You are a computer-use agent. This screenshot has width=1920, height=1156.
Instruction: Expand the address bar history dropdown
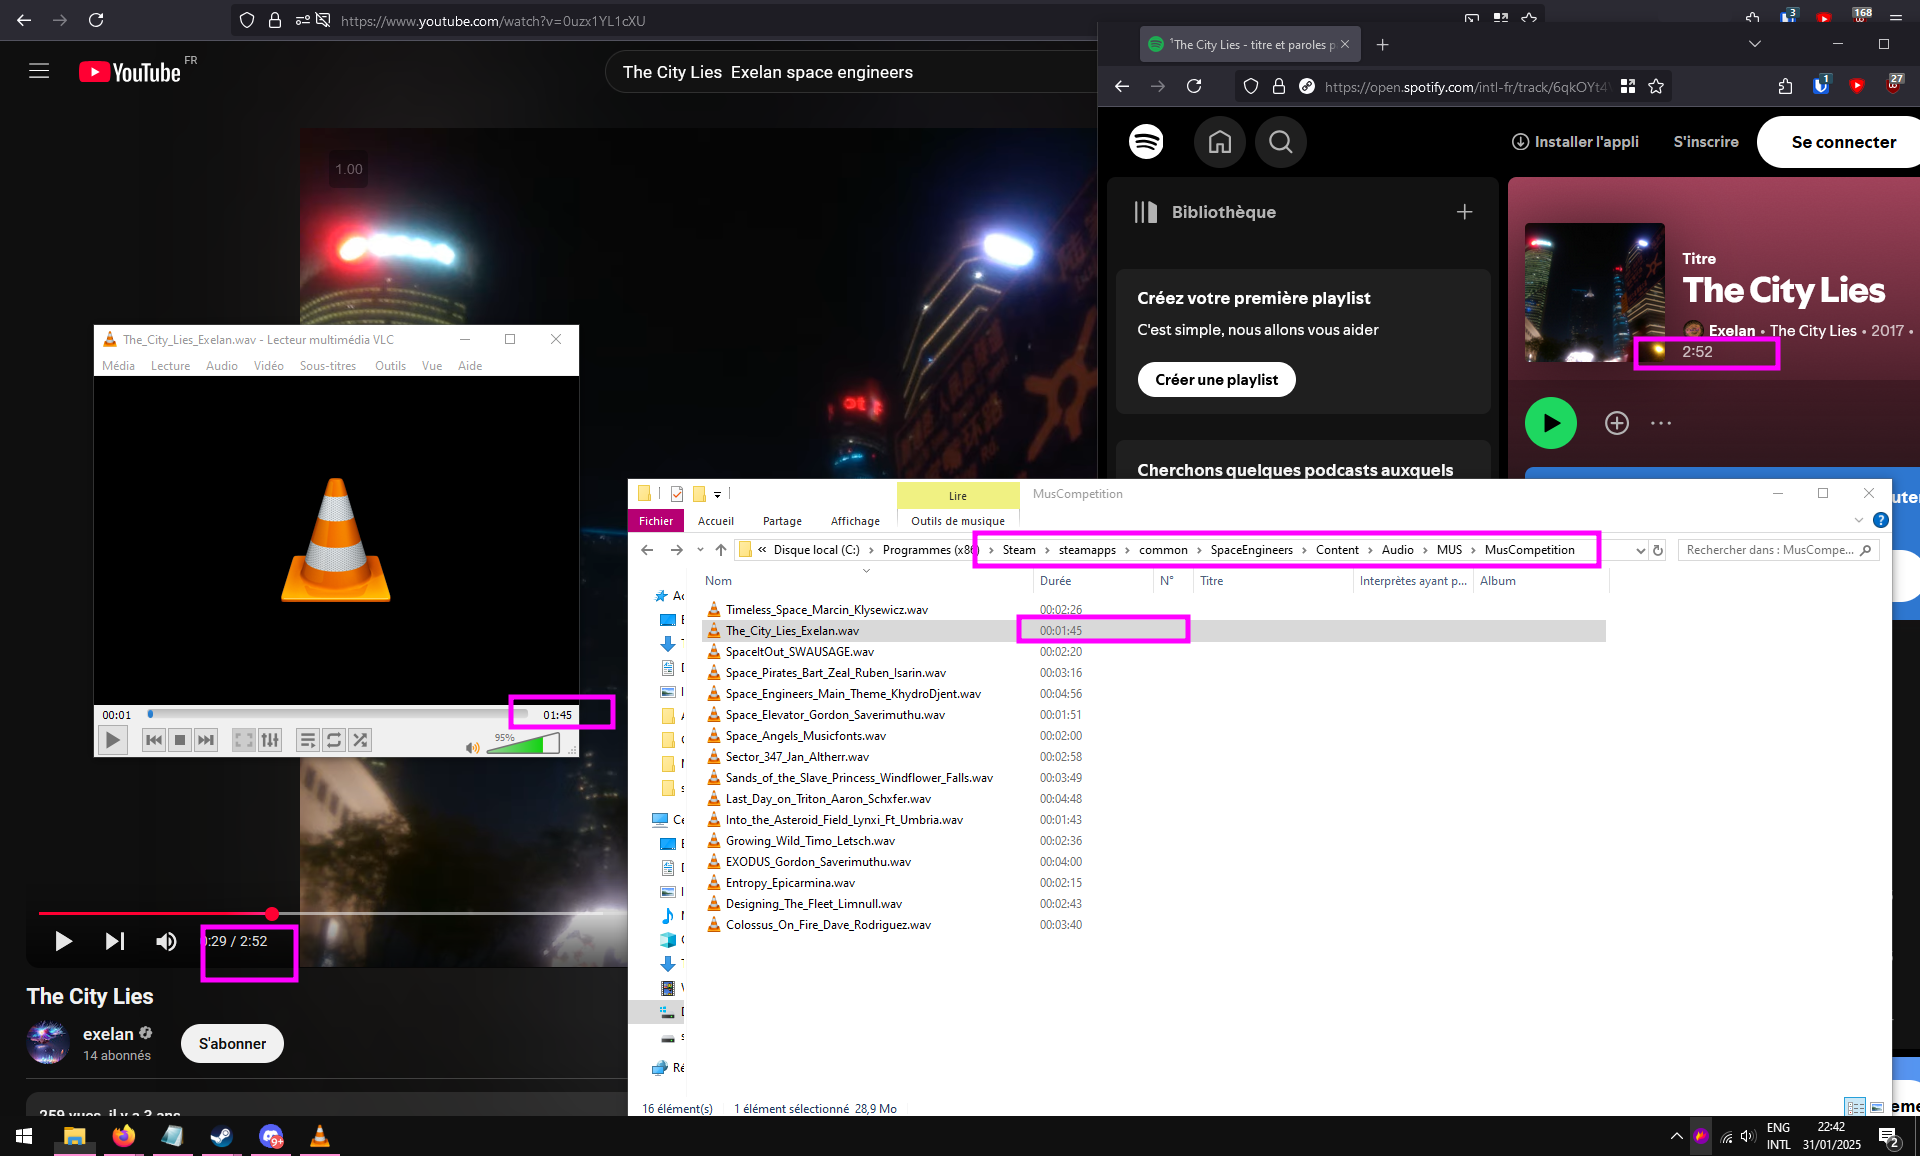(x=1640, y=550)
